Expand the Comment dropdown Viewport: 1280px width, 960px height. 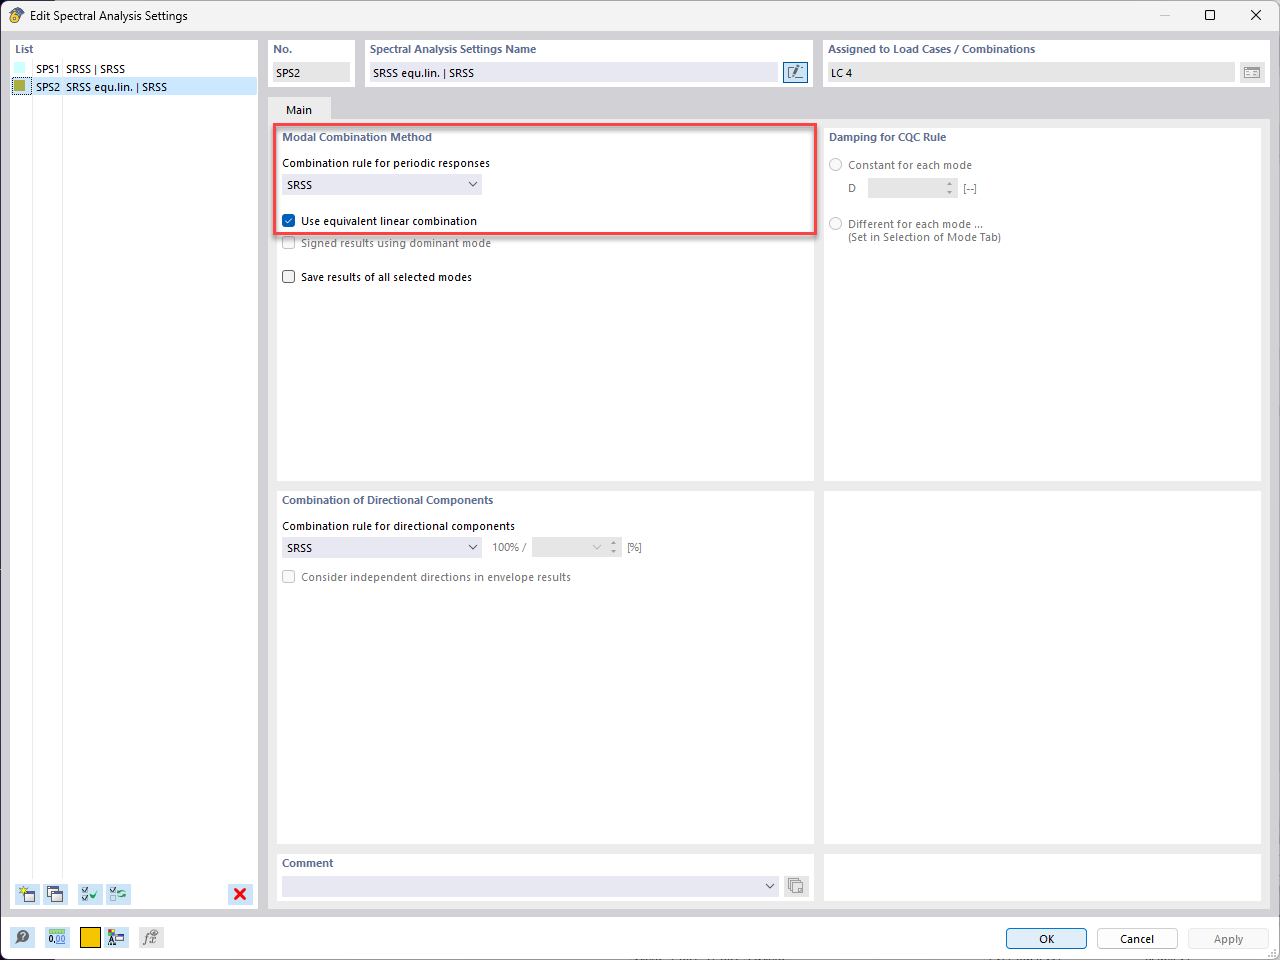tap(770, 886)
